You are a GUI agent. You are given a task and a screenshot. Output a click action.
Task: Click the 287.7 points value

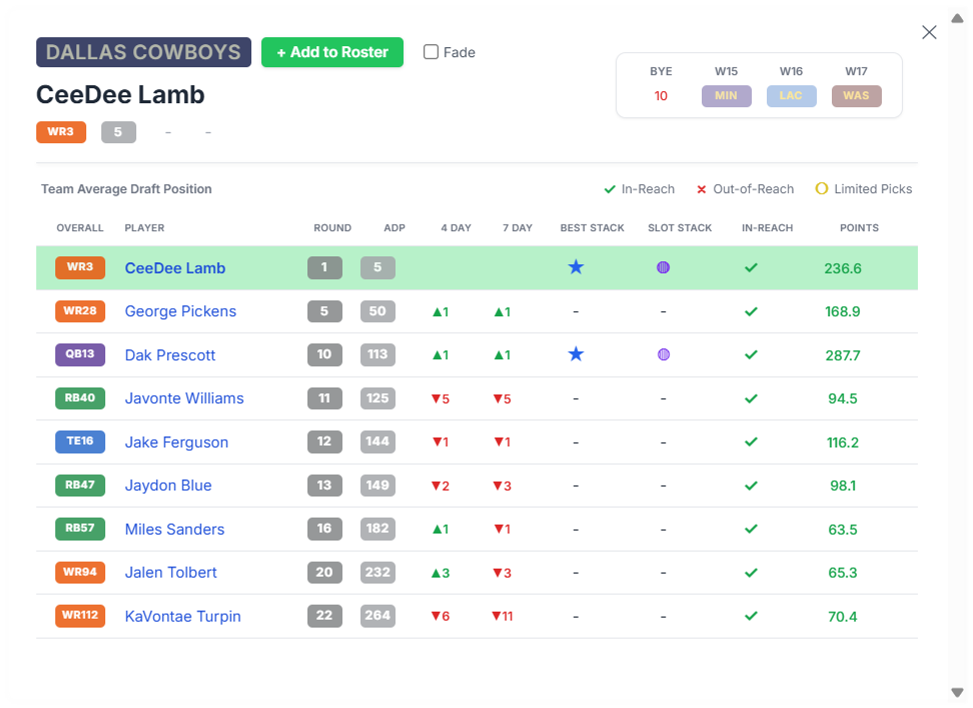[843, 356]
